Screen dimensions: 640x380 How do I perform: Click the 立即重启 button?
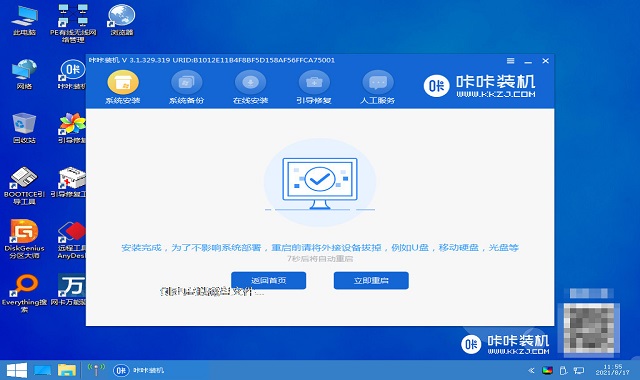coord(371,280)
